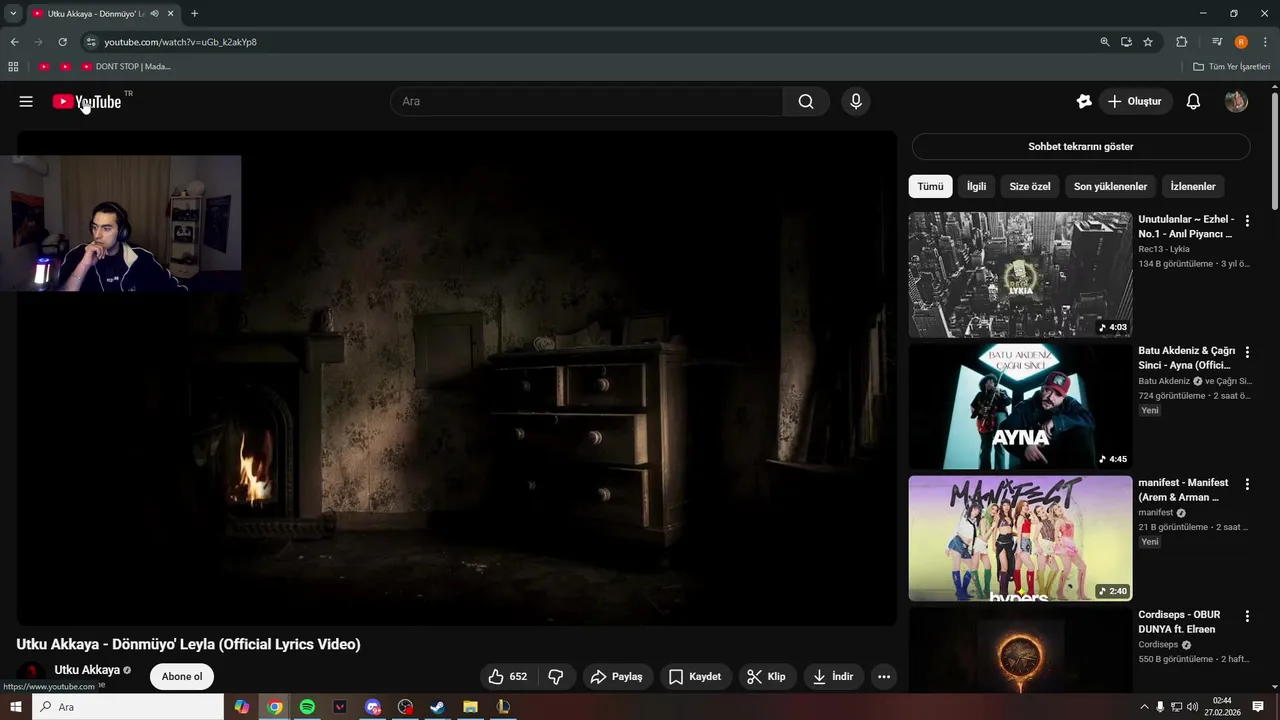Select the Son yüklenenler filter chip
Screen dimensions: 1280x720
pos(1110,187)
